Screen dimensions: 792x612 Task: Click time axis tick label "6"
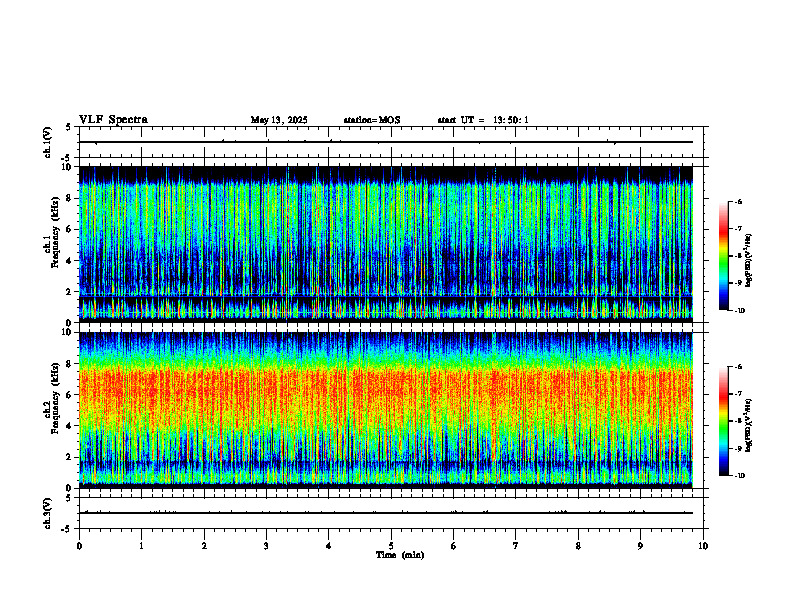[454, 546]
